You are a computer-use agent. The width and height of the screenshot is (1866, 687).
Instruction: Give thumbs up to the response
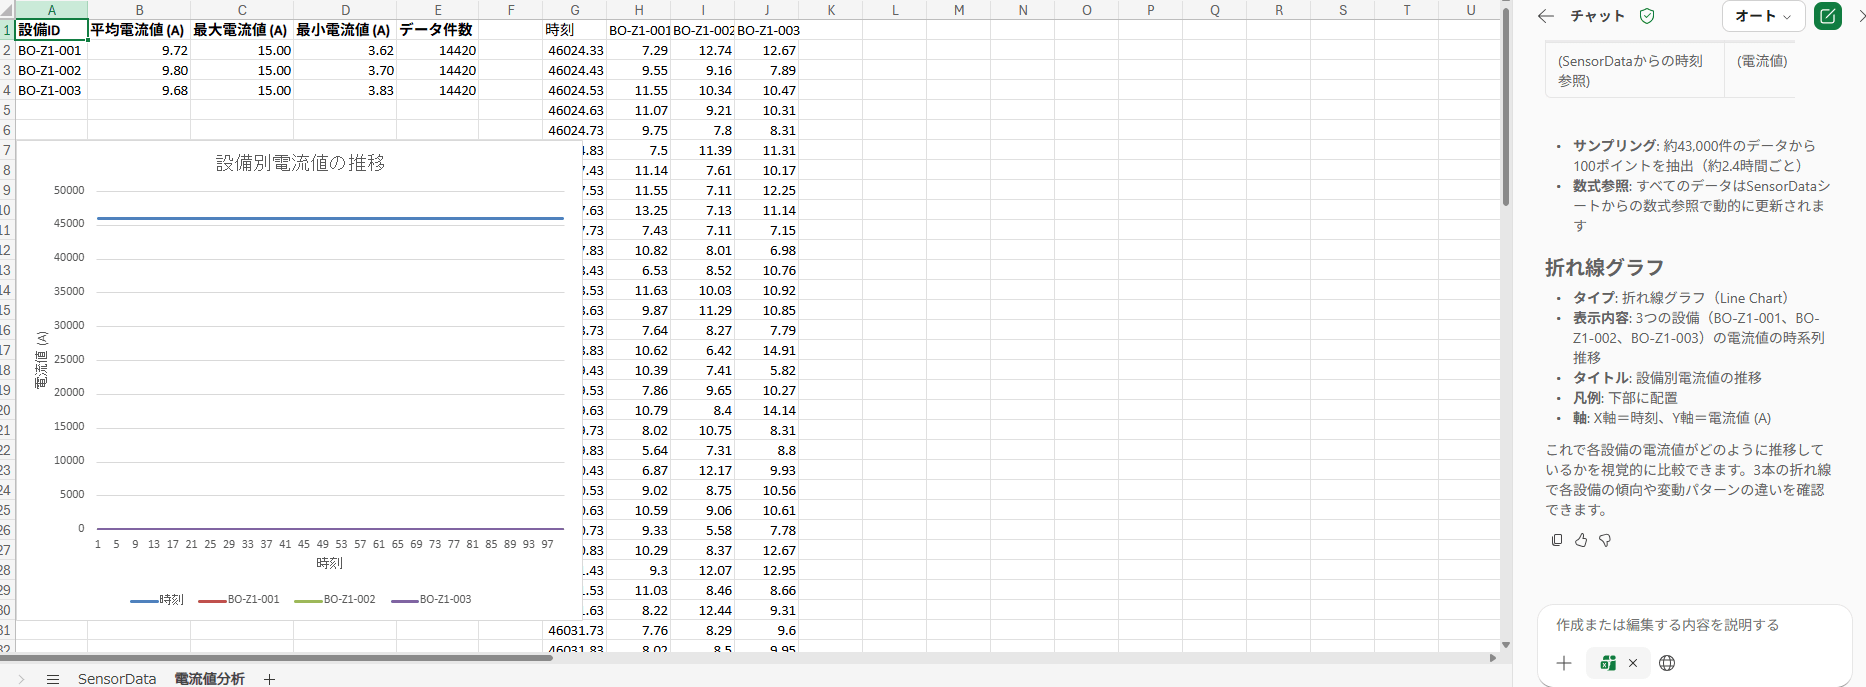1581,540
